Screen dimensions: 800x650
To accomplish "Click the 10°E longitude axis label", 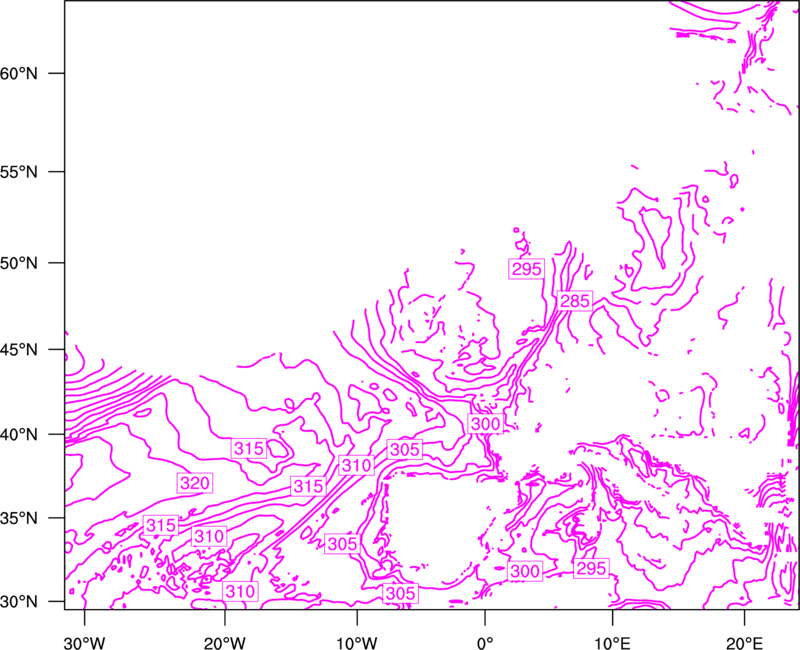I will pyautogui.click(x=612, y=643).
